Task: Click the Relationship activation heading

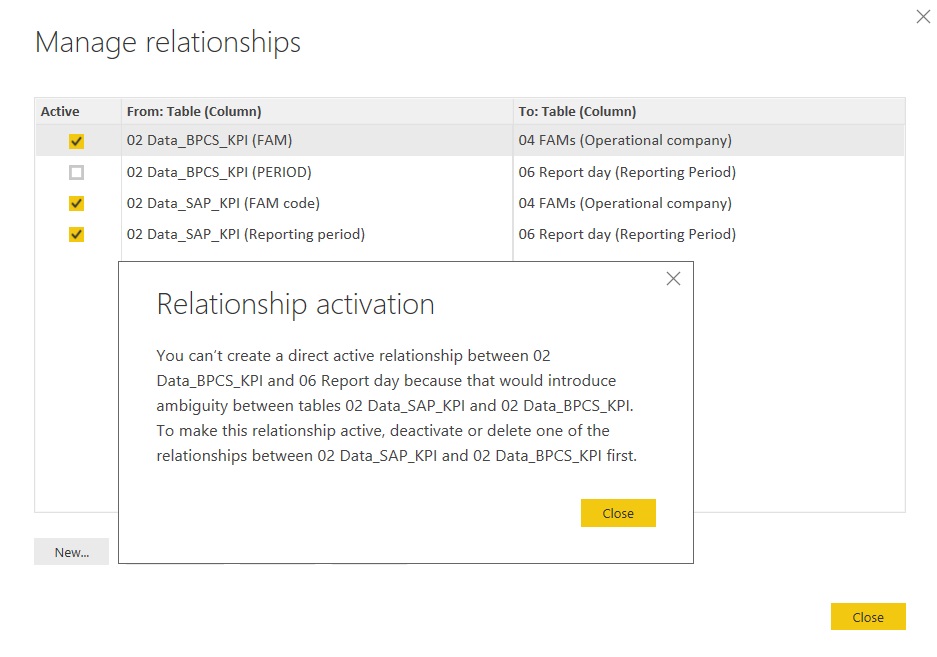Action: [x=295, y=304]
